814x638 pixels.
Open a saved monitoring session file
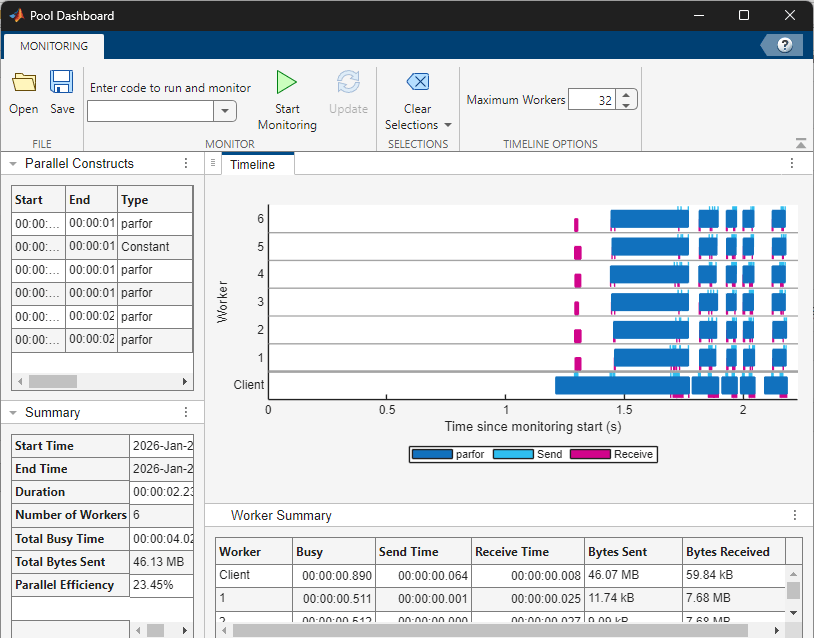(x=24, y=93)
